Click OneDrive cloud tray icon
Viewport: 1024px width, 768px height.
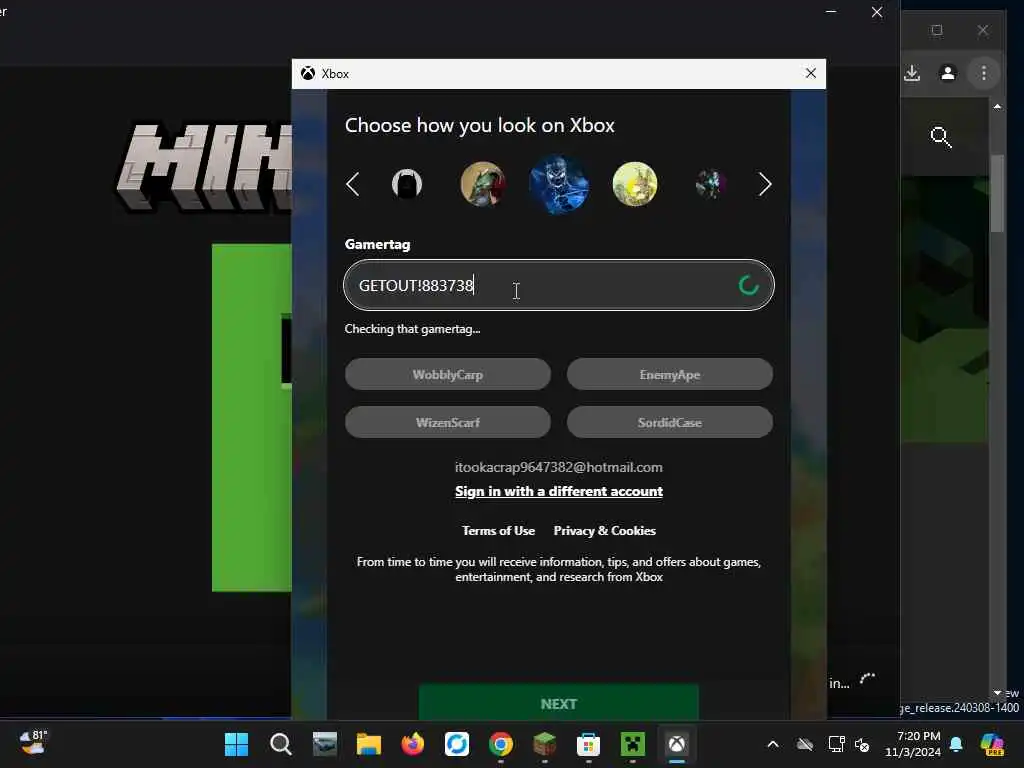(805, 744)
